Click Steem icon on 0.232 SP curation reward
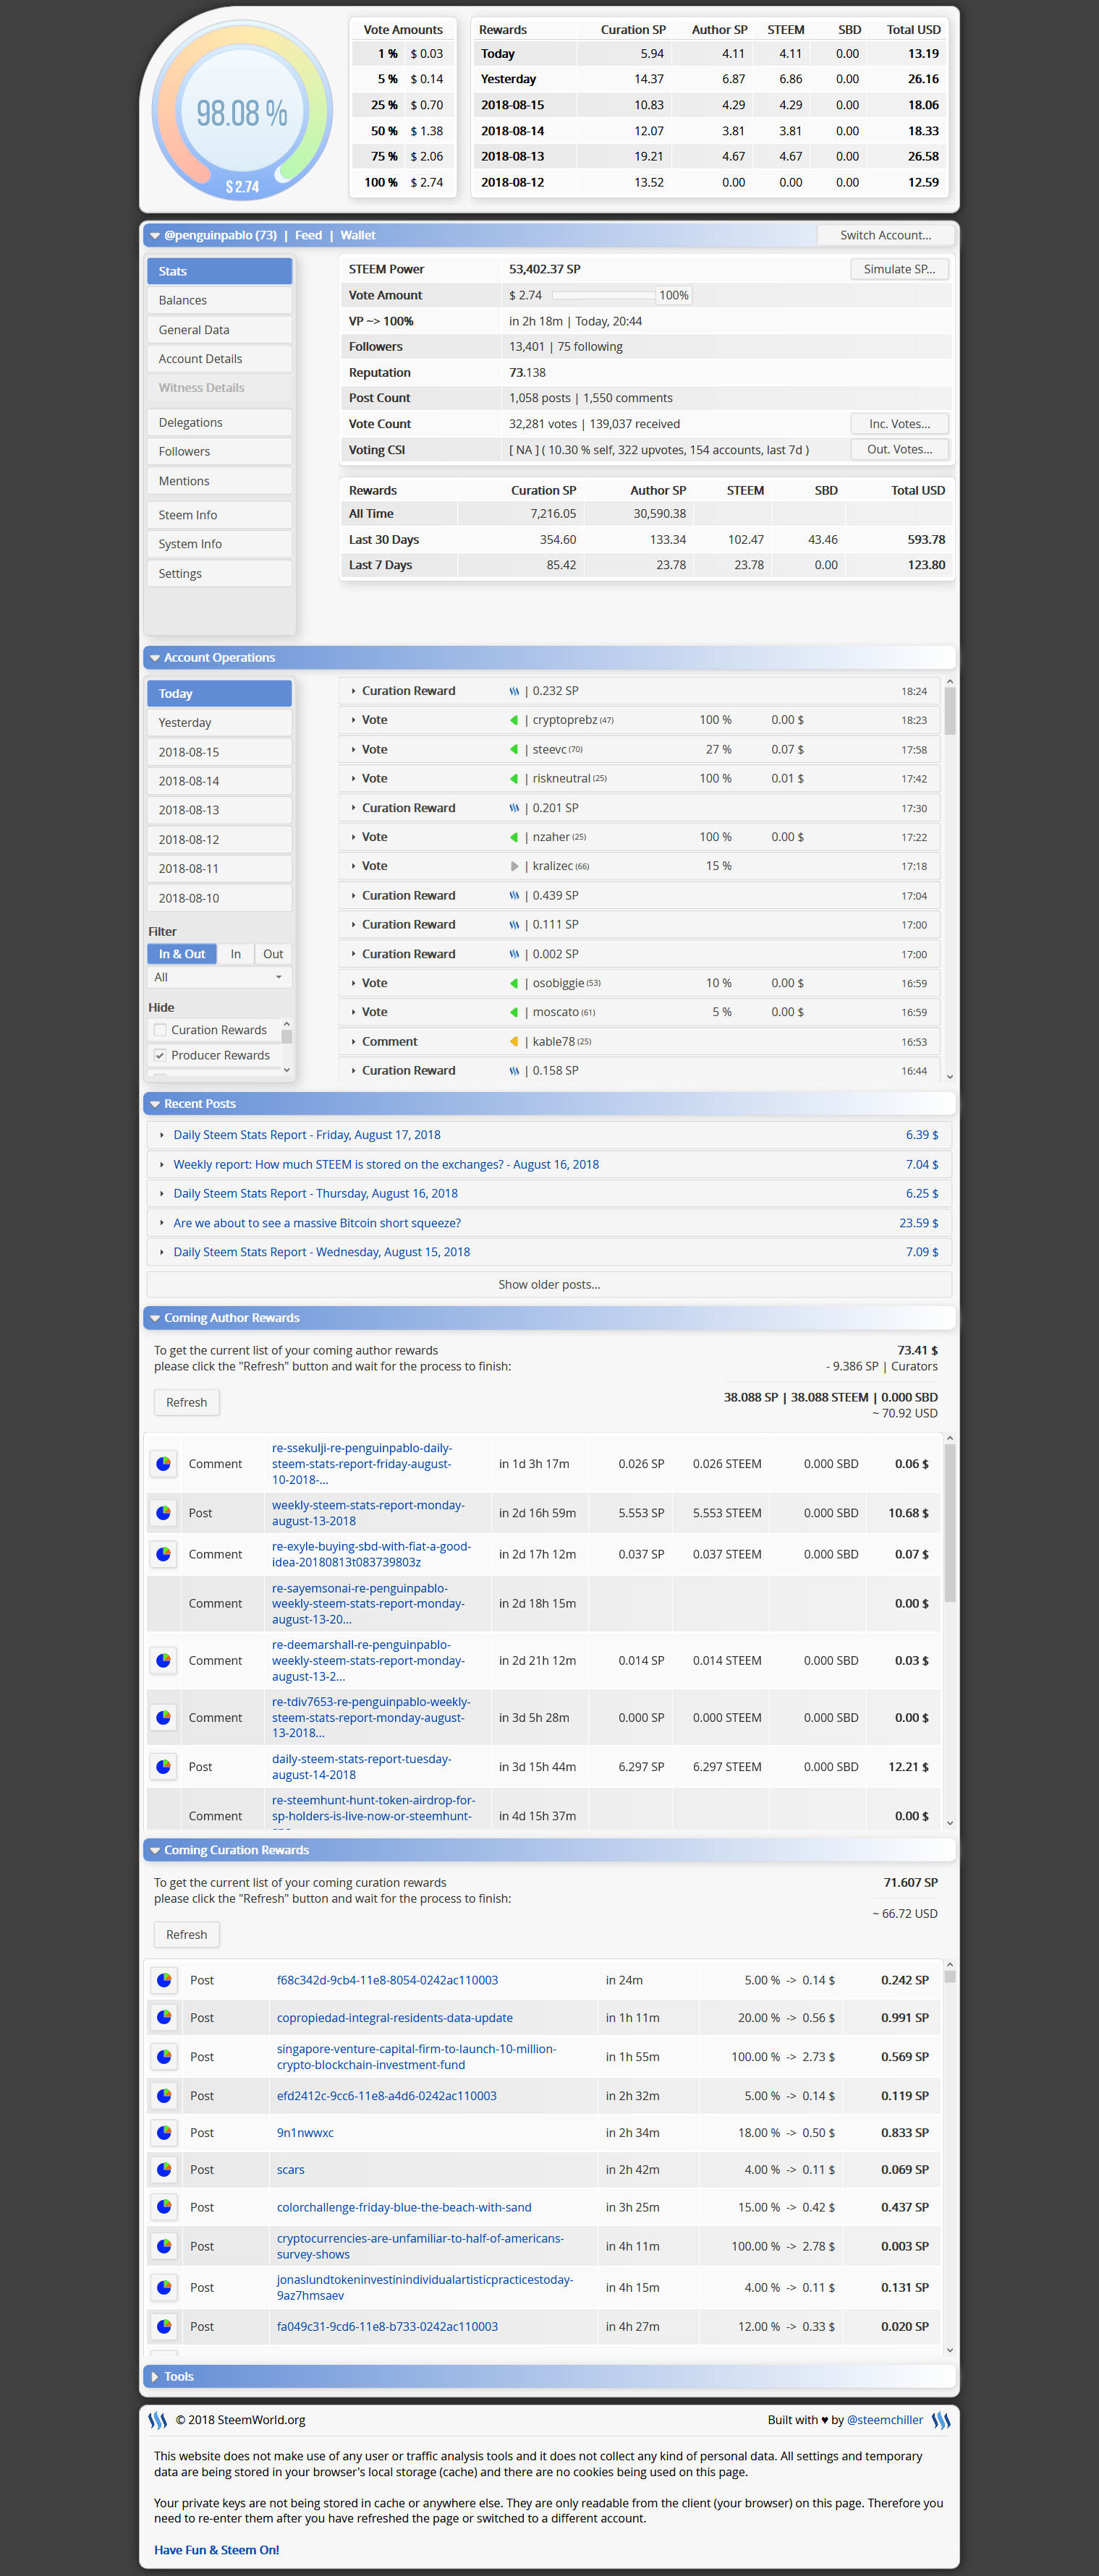Screen dimensions: 1099x2576 [x=514, y=691]
